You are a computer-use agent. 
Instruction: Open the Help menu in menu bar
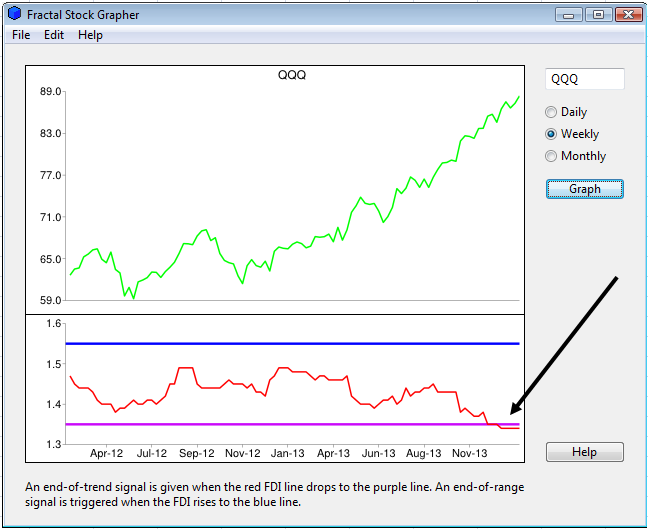click(90, 35)
